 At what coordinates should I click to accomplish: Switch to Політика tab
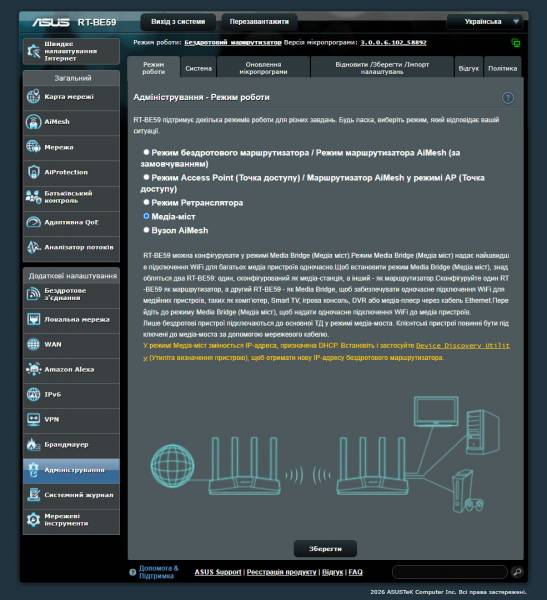click(x=503, y=68)
